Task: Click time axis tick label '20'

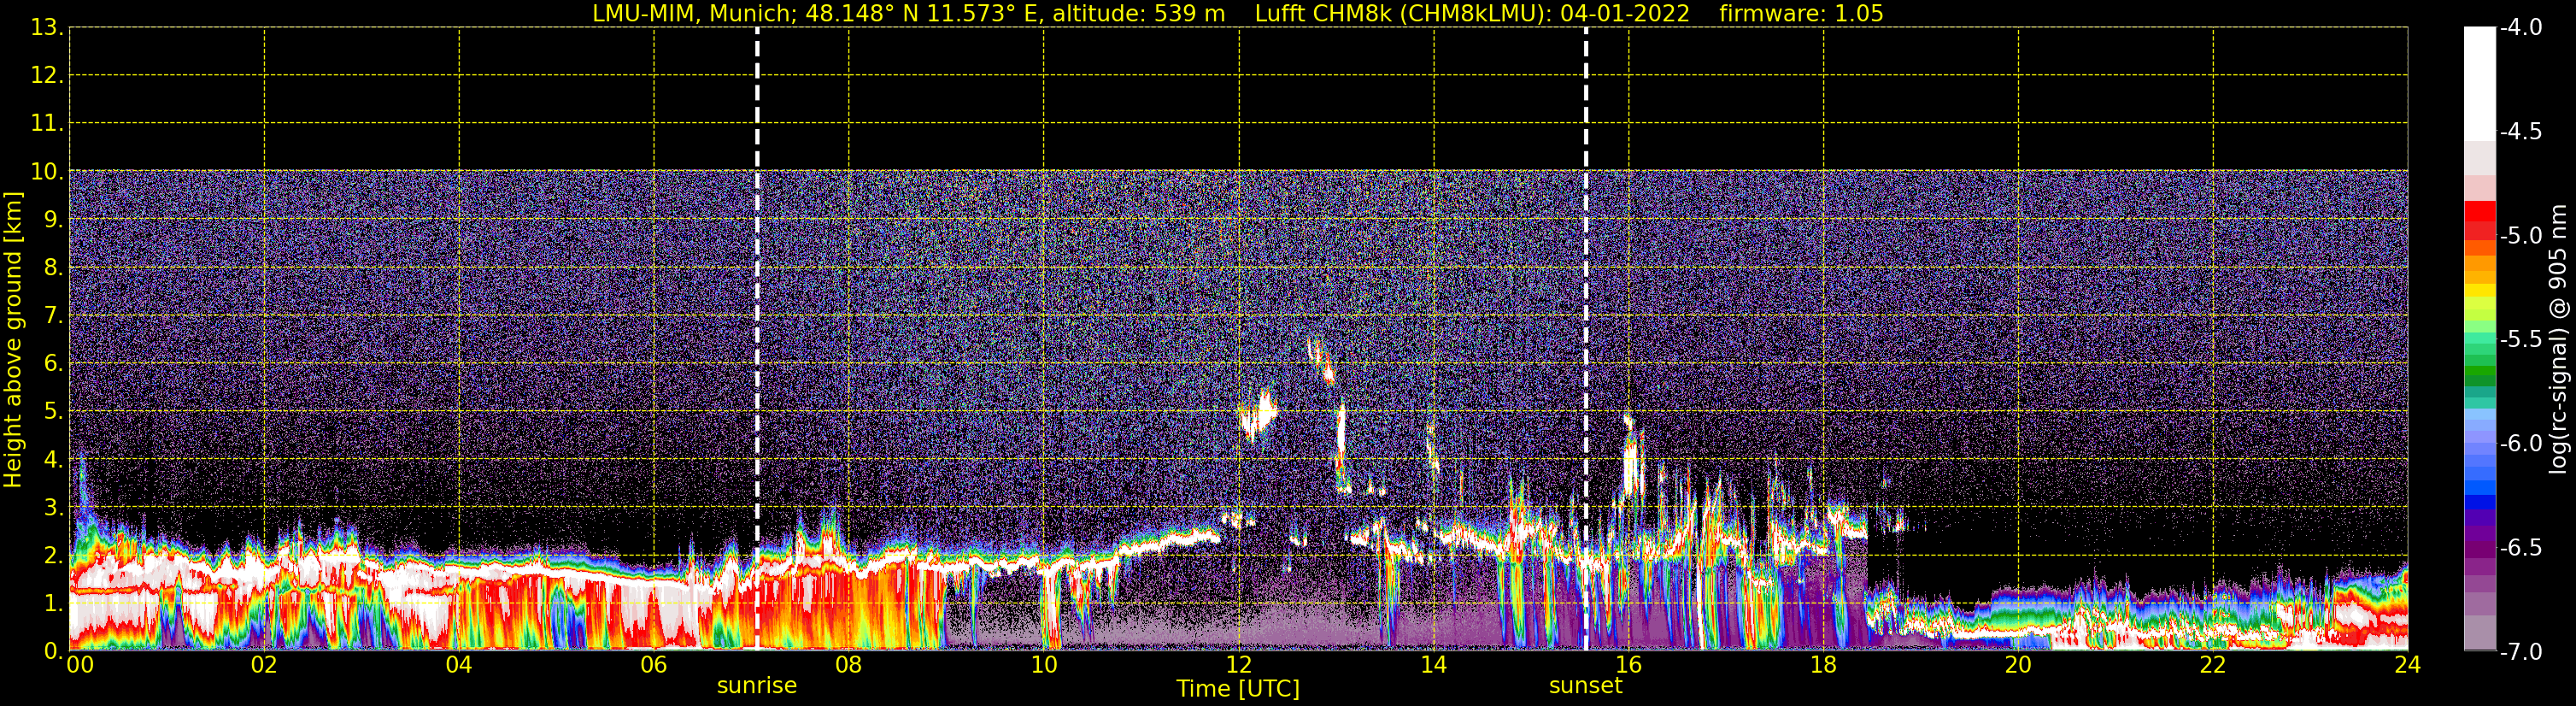Action: point(2019,665)
